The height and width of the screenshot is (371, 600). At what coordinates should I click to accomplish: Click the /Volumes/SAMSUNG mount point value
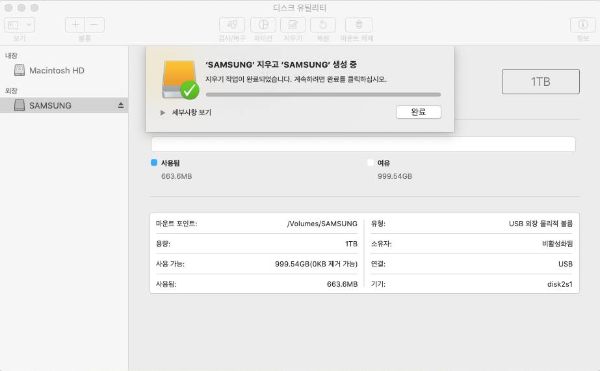pos(322,223)
